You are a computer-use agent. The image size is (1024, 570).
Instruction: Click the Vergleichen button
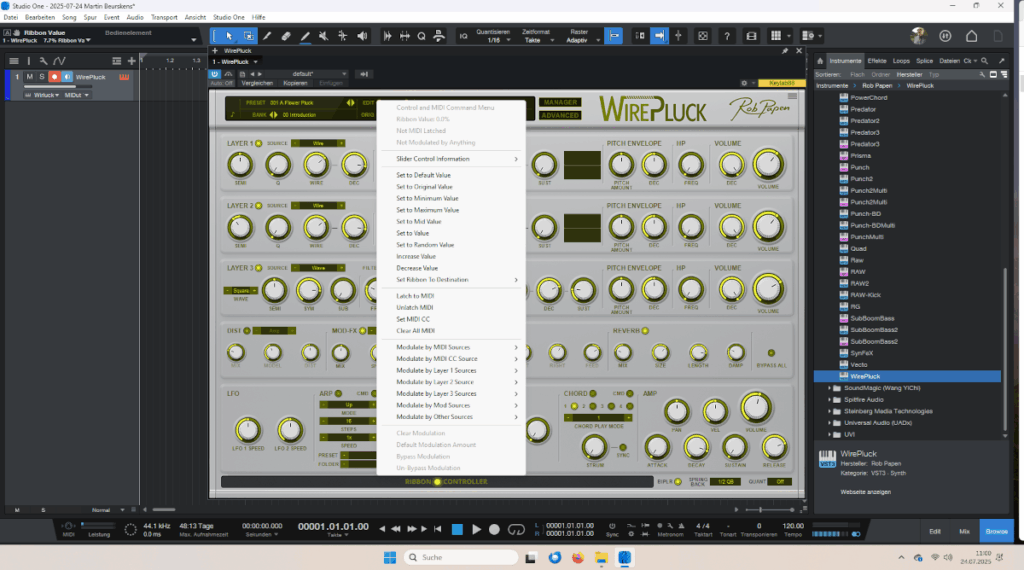click(257, 83)
